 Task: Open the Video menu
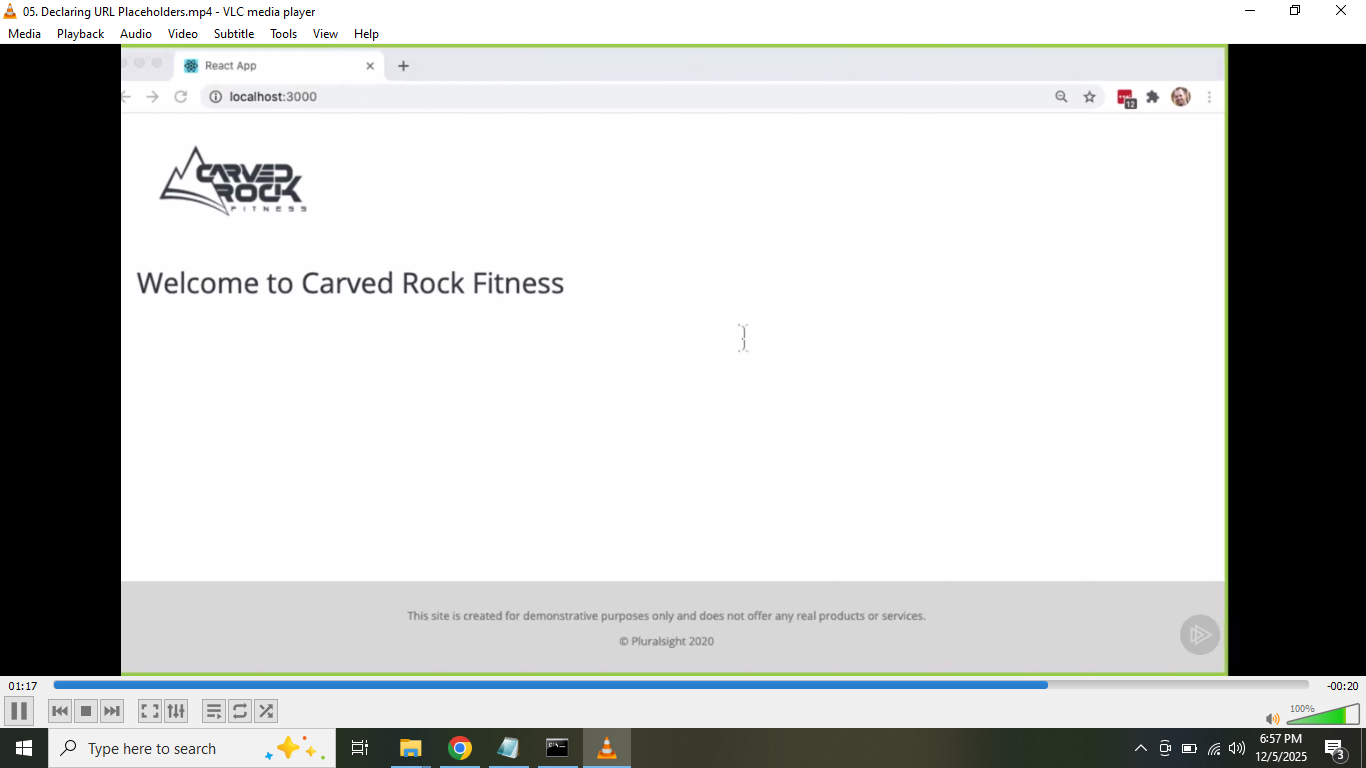pyautogui.click(x=183, y=34)
